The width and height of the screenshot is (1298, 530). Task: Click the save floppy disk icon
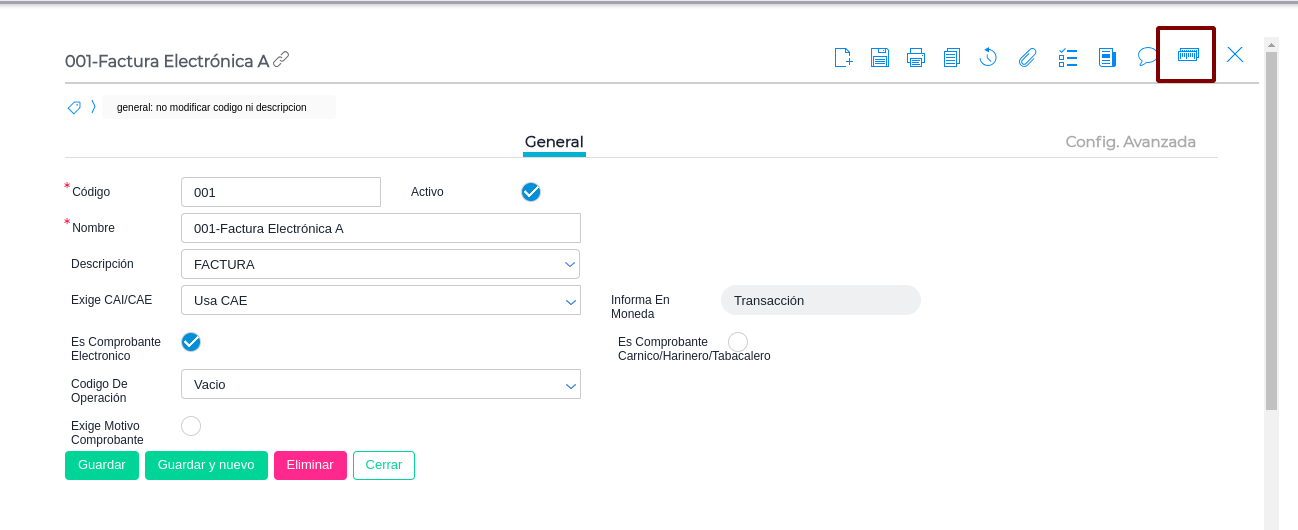(879, 57)
